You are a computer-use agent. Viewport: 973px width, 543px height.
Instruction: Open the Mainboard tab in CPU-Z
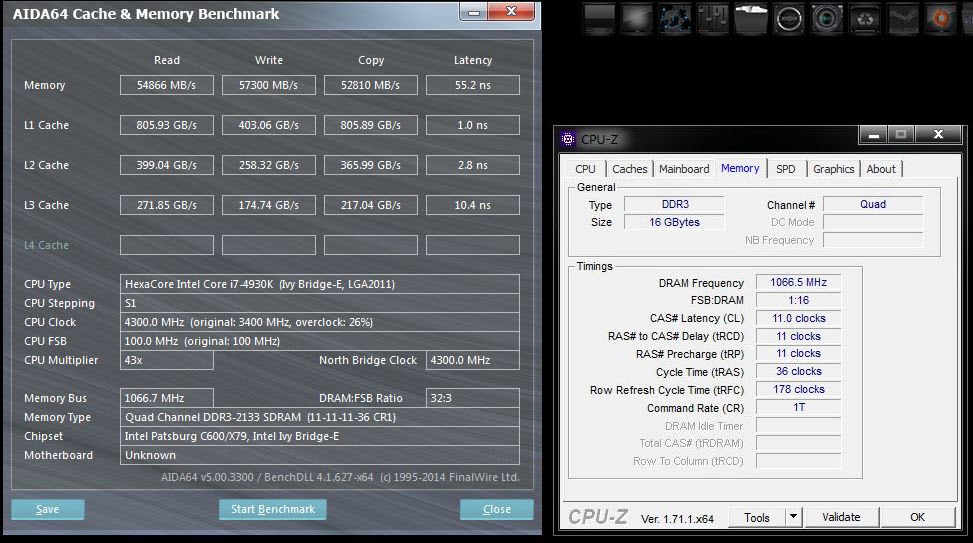[684, 169]
